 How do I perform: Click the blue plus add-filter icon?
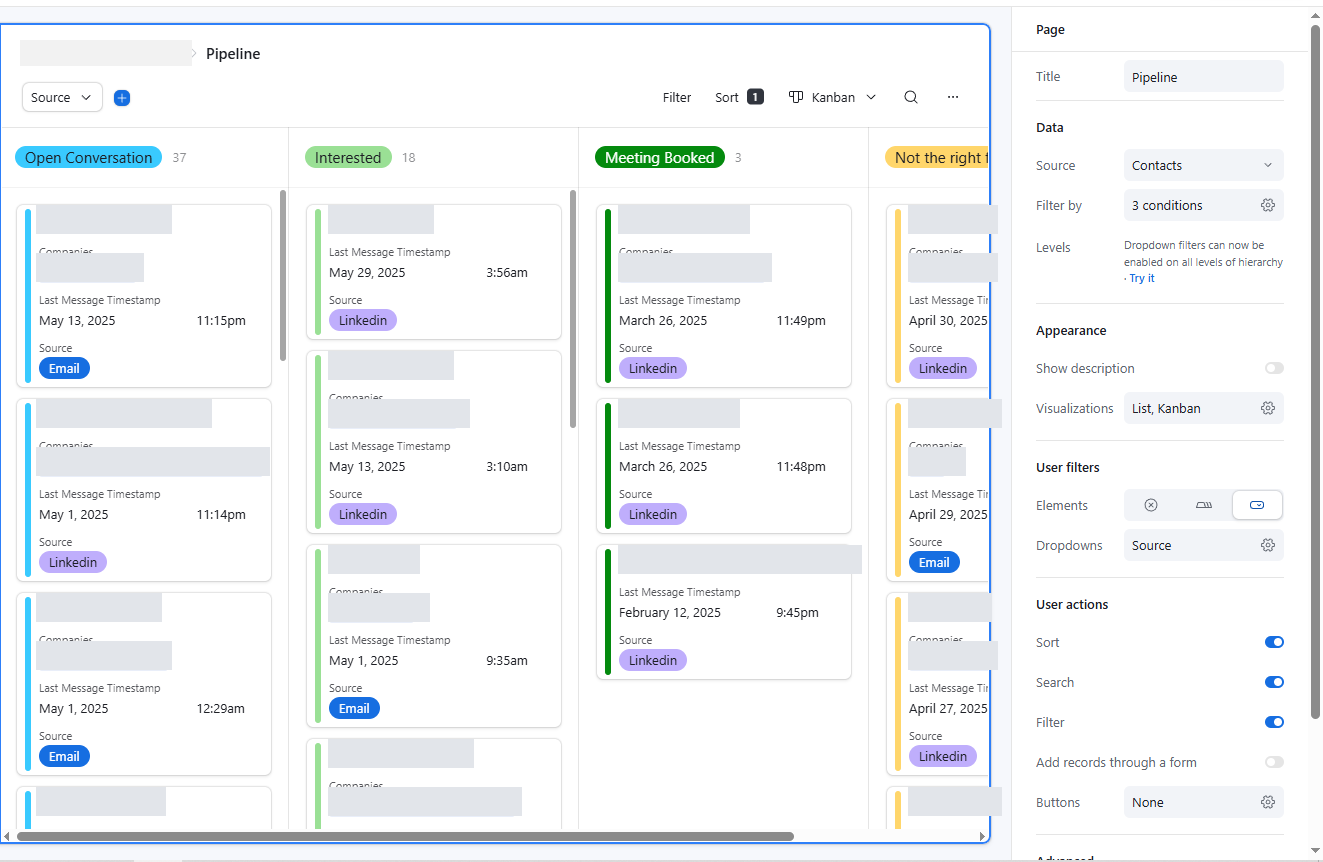[x=122, y=98]
